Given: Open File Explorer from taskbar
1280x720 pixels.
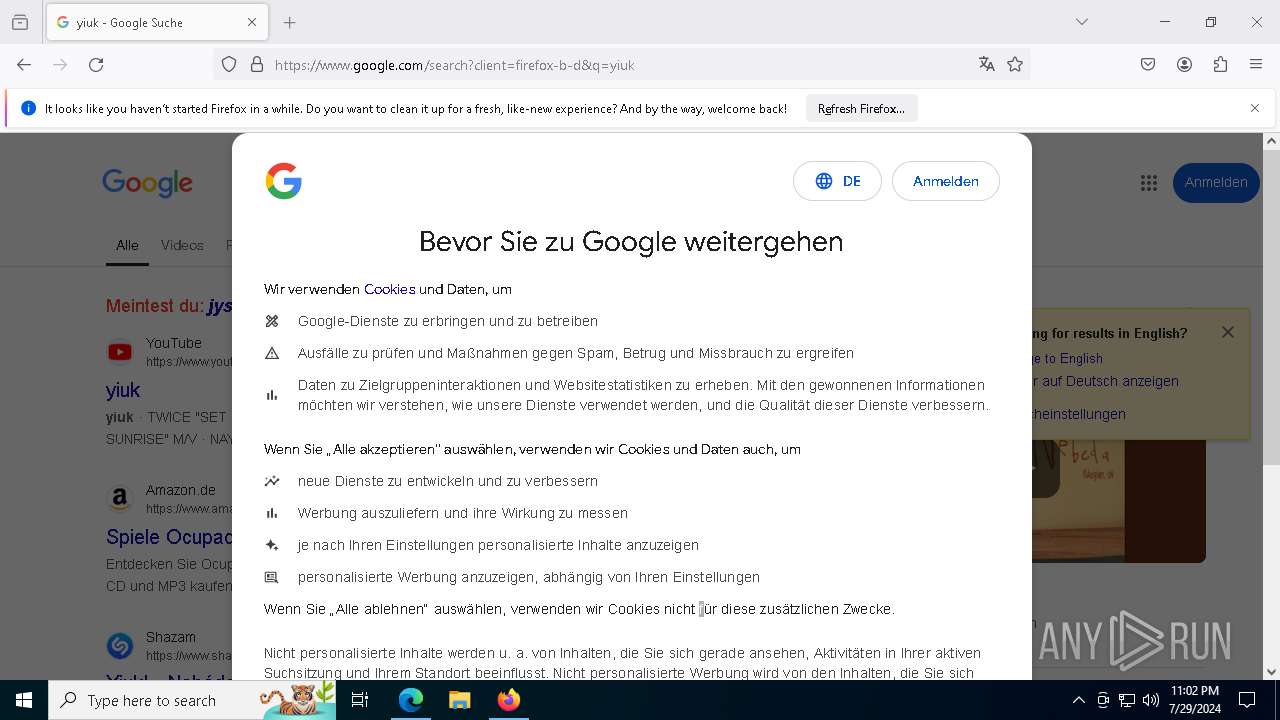Looking at the screenshot, I should coord(459,700).
